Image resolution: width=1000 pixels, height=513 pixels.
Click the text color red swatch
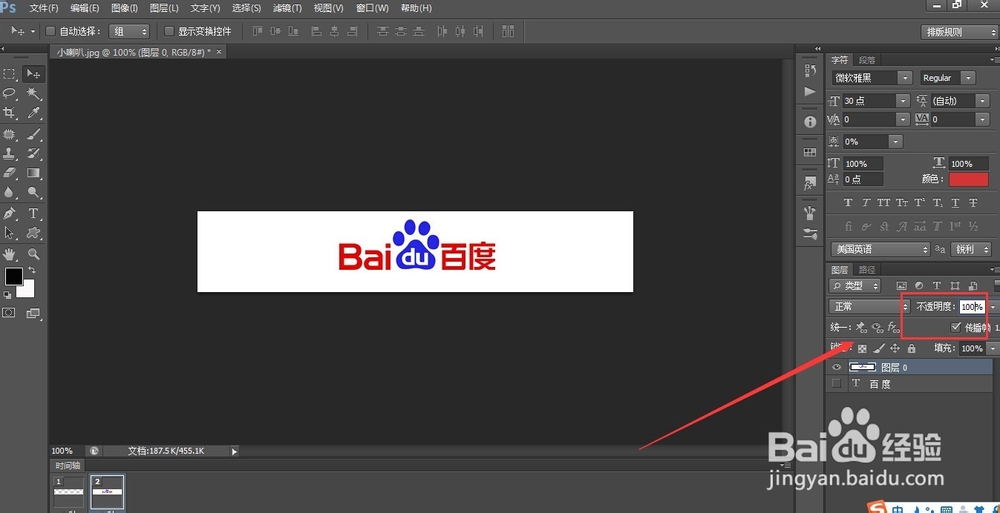[x=969, y=179]
